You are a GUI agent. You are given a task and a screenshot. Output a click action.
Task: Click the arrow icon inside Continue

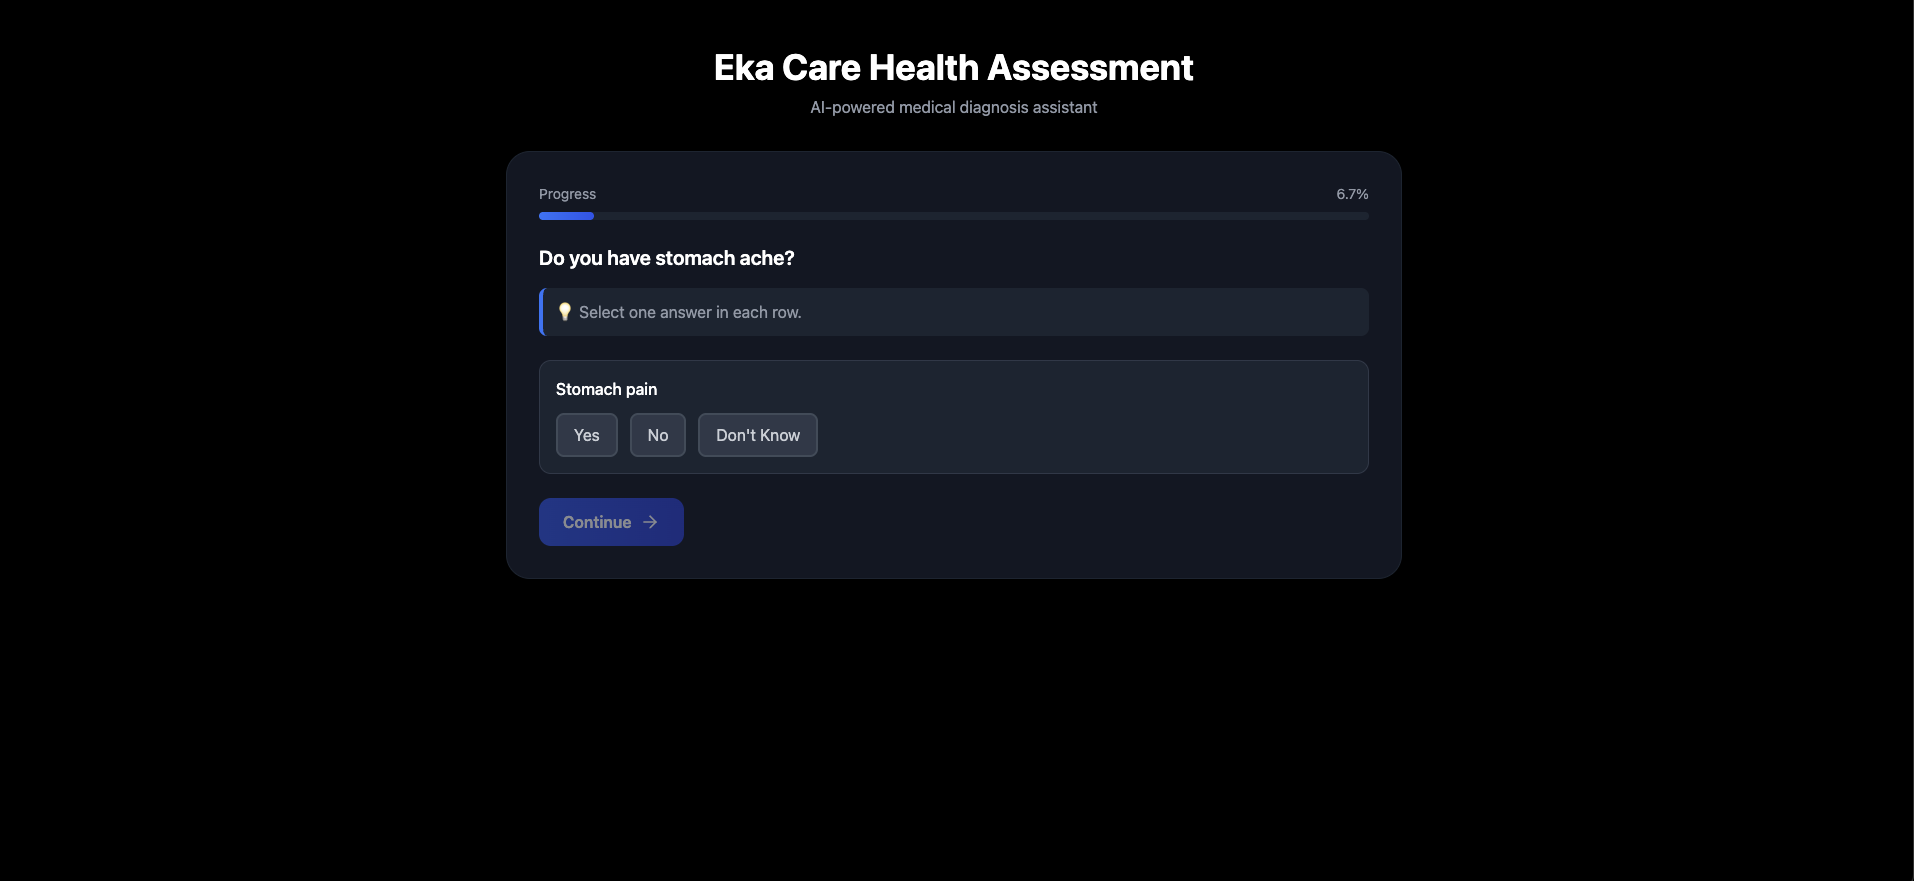(x=650, y=522)
